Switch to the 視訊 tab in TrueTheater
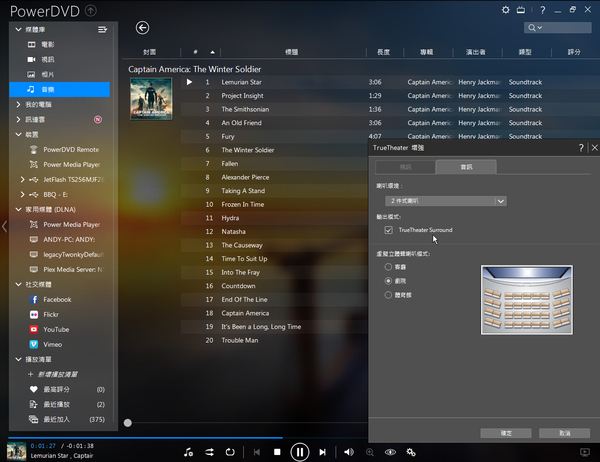 pyautogui.click(x=405, y=167)
